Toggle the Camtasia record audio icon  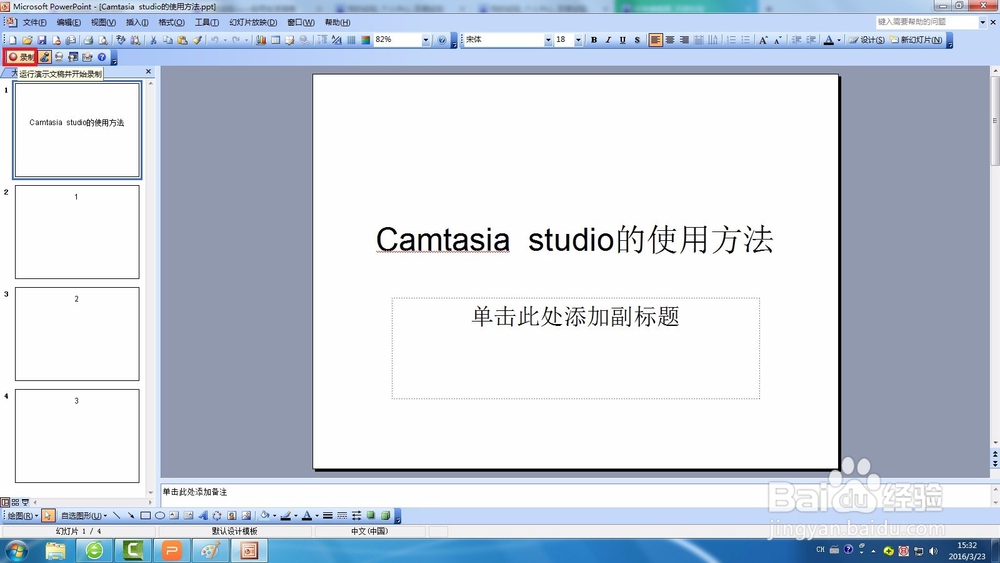[45, 57]
